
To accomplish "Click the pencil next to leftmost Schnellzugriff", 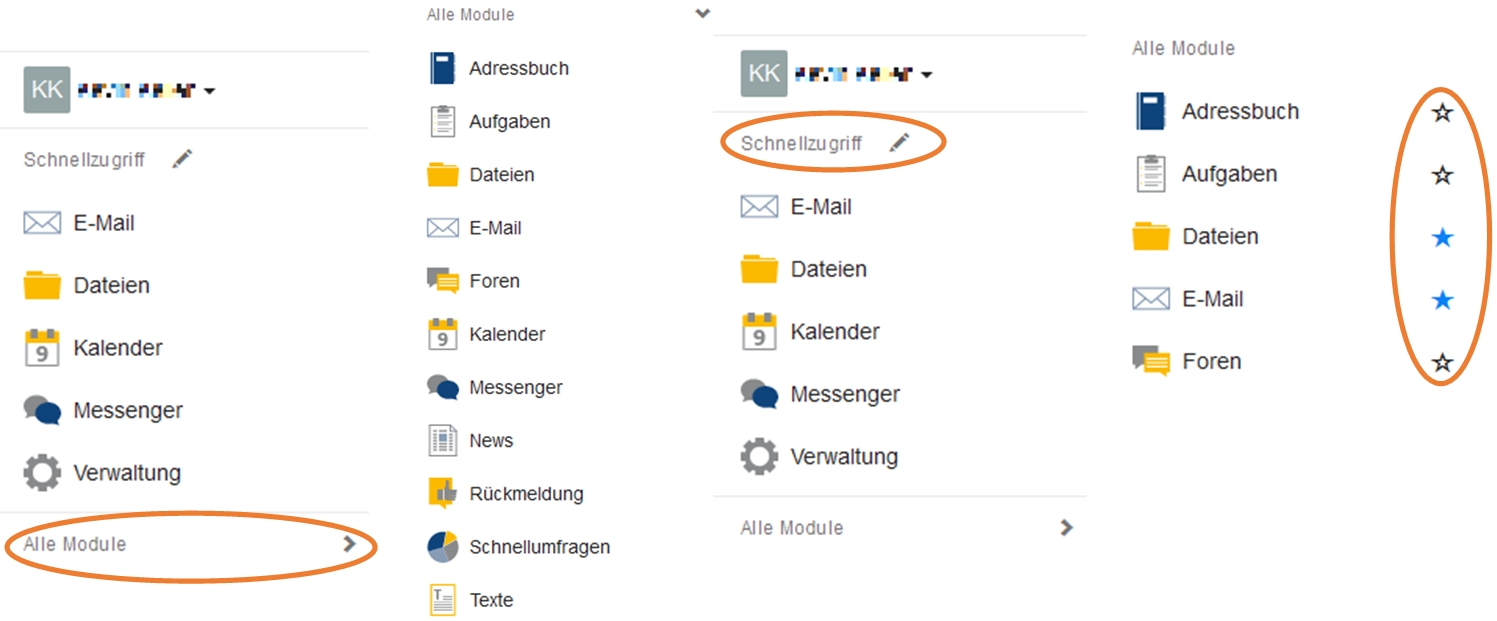I will tap(182, 159).
